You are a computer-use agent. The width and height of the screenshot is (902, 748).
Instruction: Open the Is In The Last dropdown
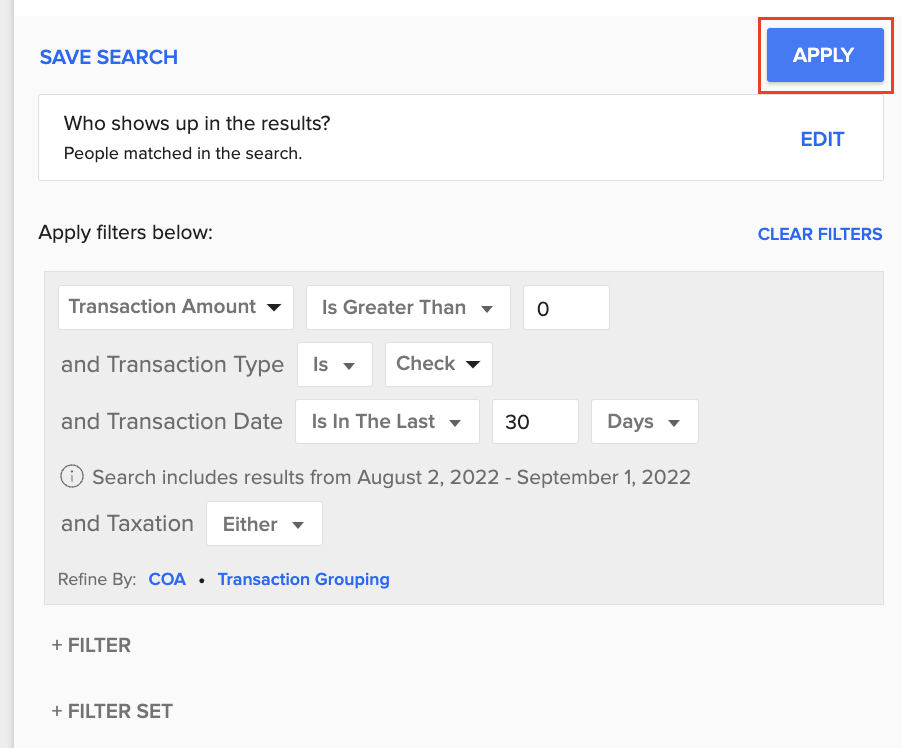click(x=387, y=421)
